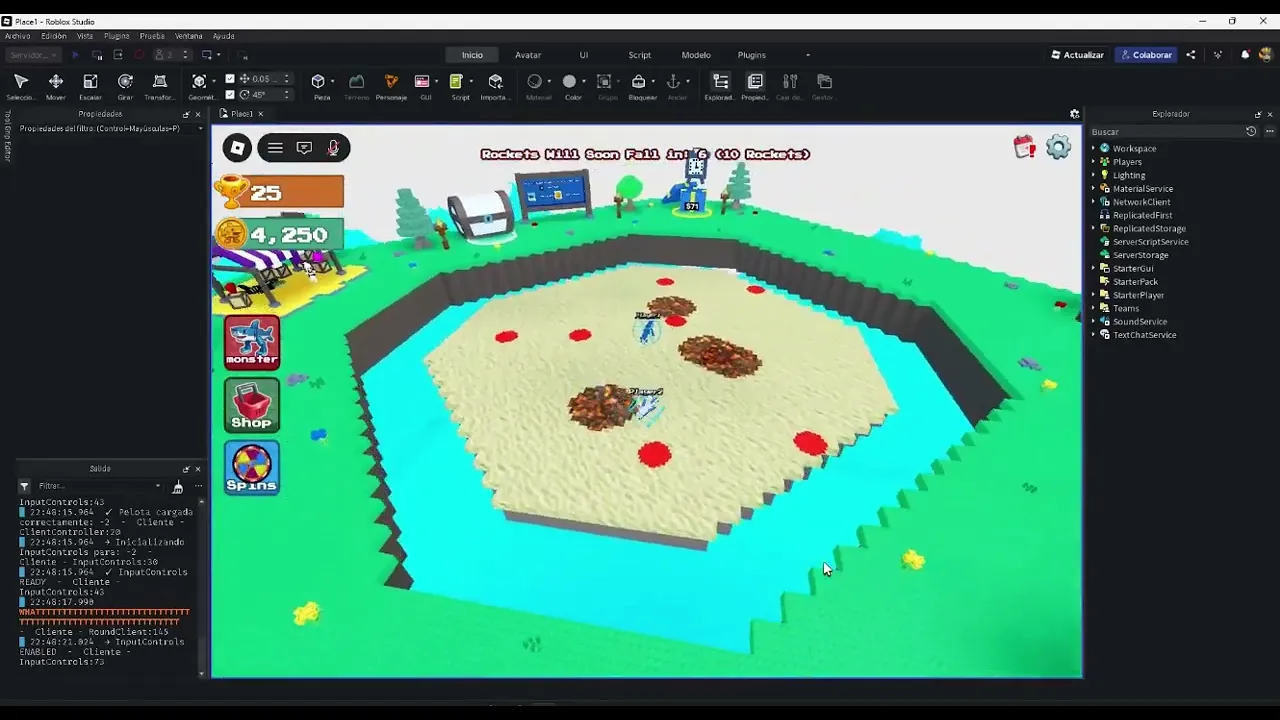Open the Color picker tool

570,86
